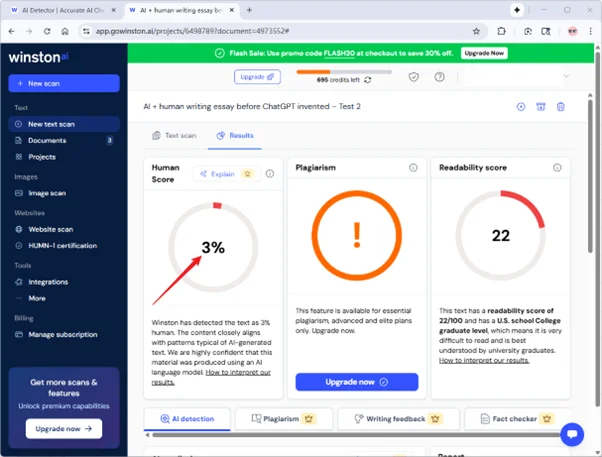Open the info icon on Readability score card
The width and height of the screenshot is (602, 457).
[556, 168]
